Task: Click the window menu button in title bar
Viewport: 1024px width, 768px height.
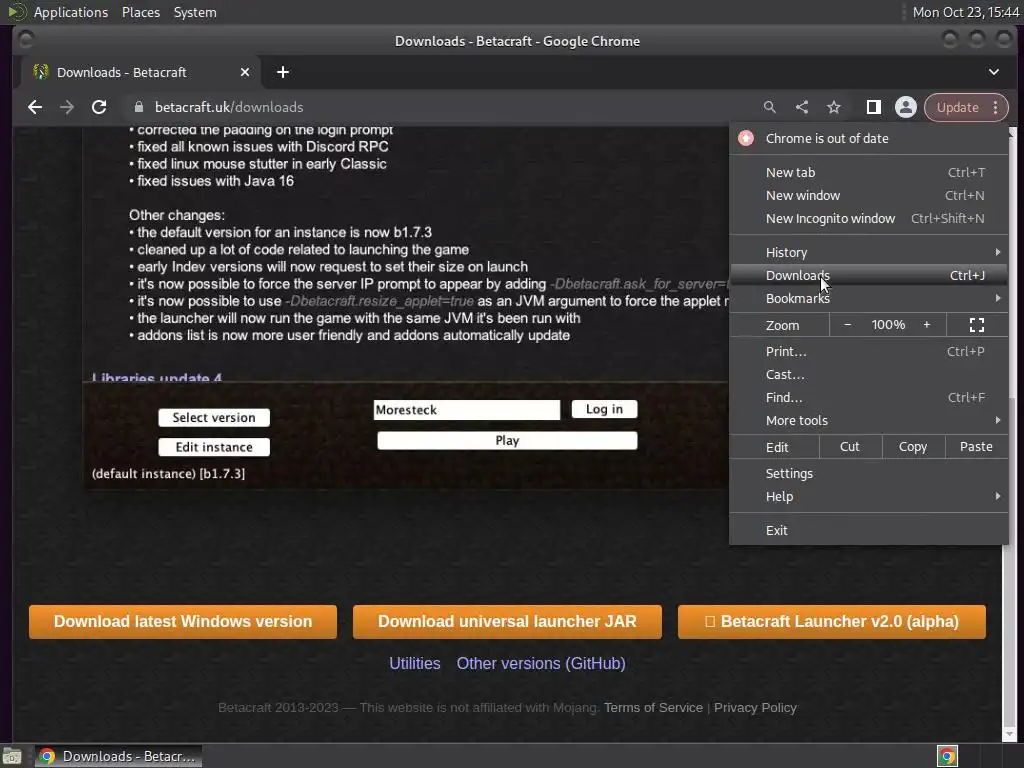Action: pyautogui.click(x=26, y=40)
